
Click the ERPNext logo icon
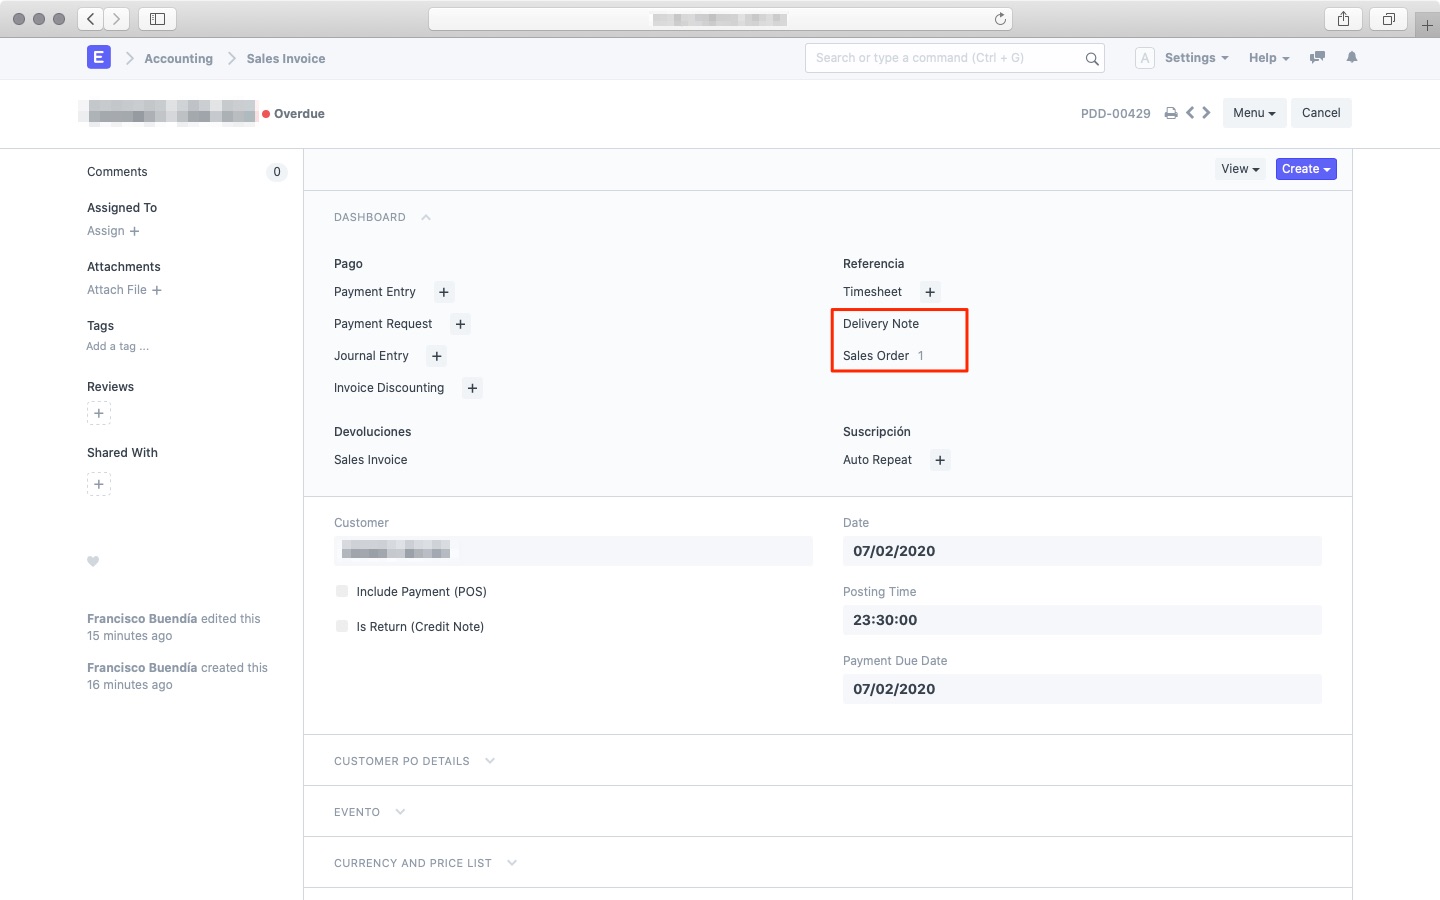pos(98,57)
